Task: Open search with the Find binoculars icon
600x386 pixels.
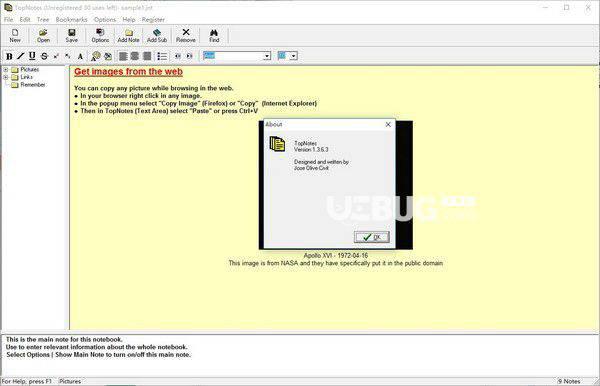Action: pyautogui.click(x=214, y=36)
